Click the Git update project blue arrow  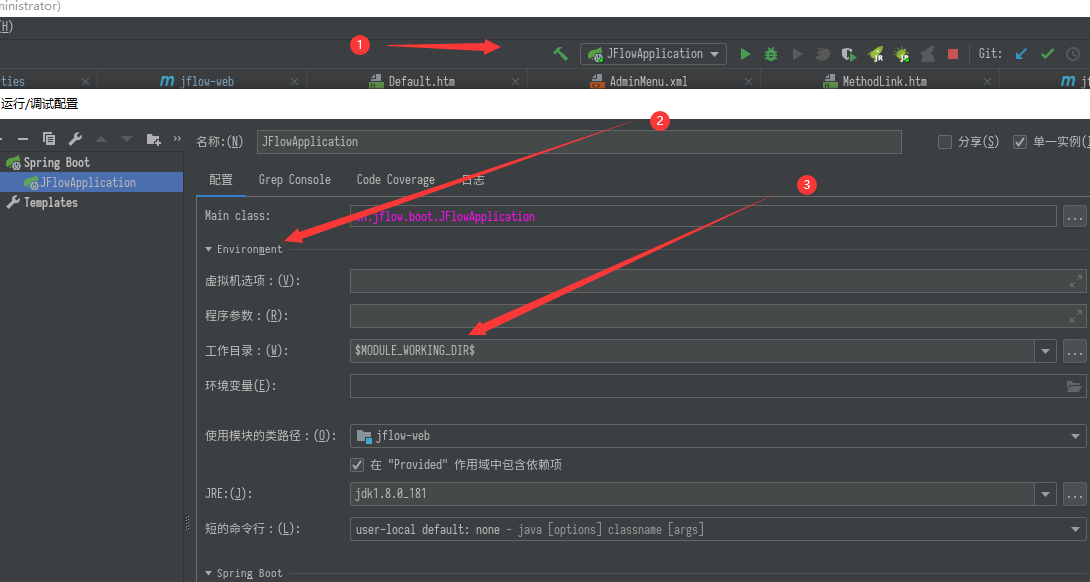(x=1020, y=54)
